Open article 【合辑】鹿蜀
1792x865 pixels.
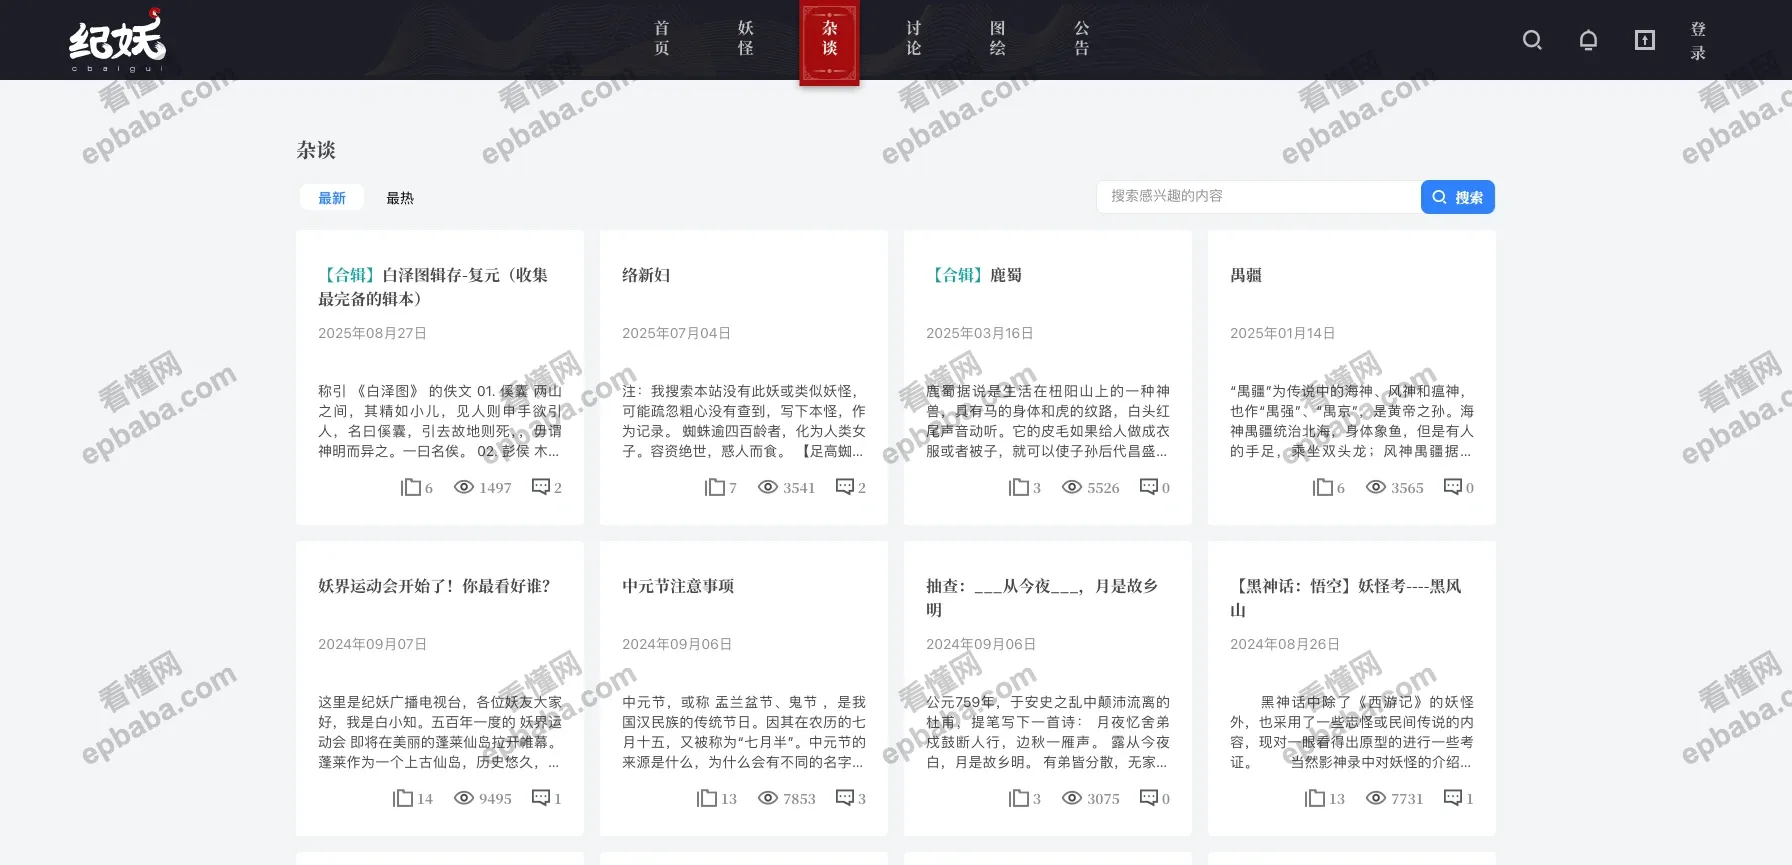(x=974, y=275)
